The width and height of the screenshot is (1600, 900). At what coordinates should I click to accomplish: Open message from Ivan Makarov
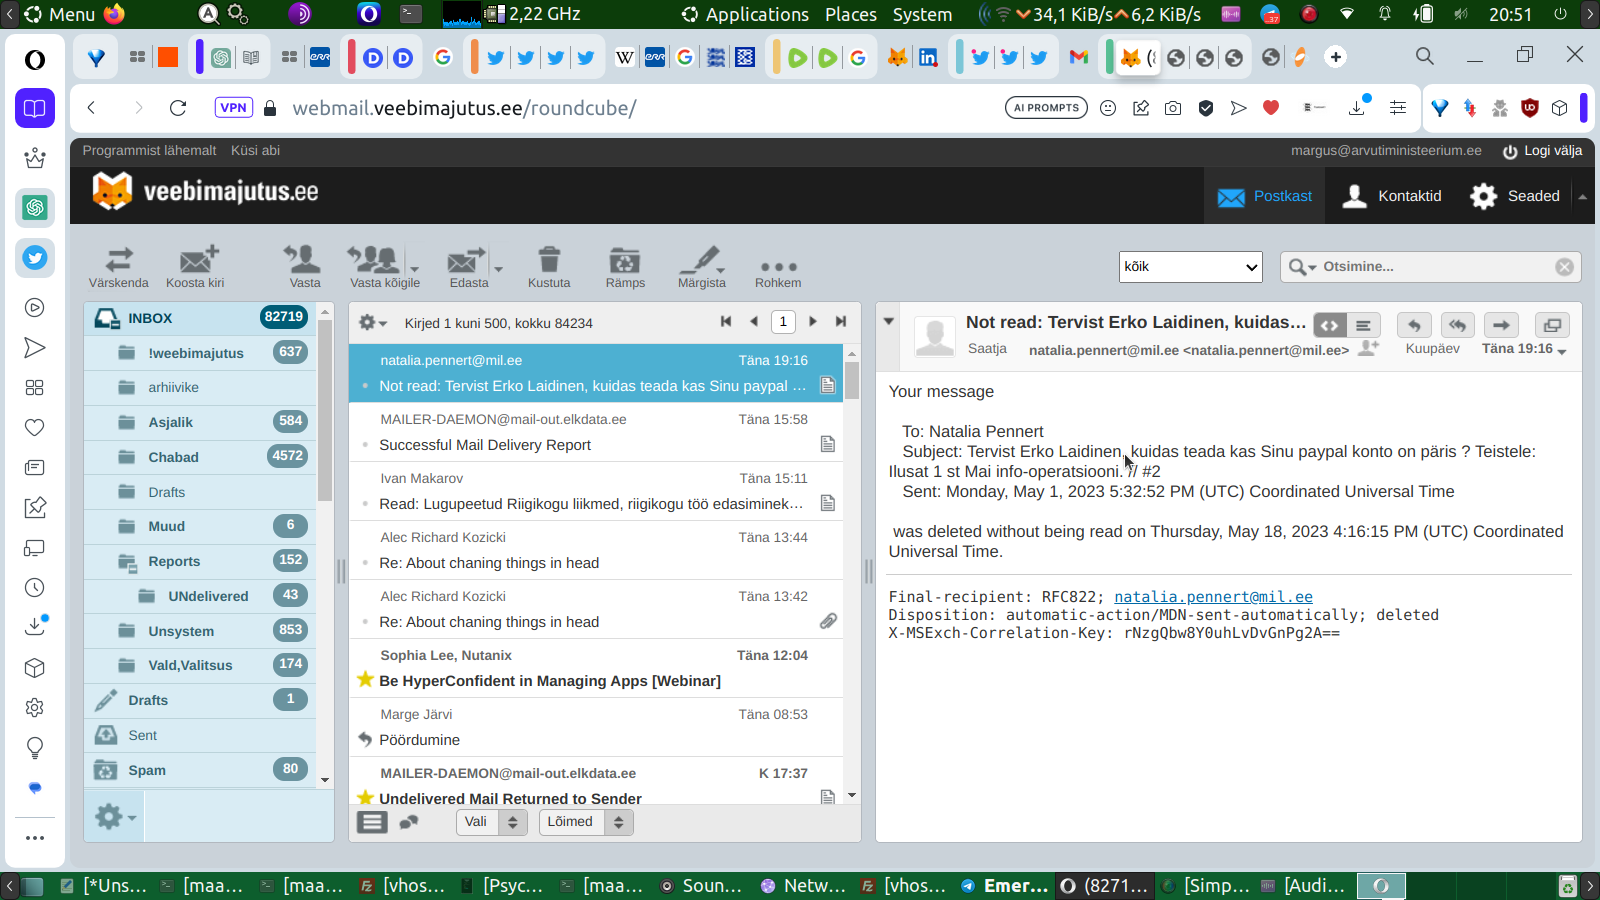(596, 491)
